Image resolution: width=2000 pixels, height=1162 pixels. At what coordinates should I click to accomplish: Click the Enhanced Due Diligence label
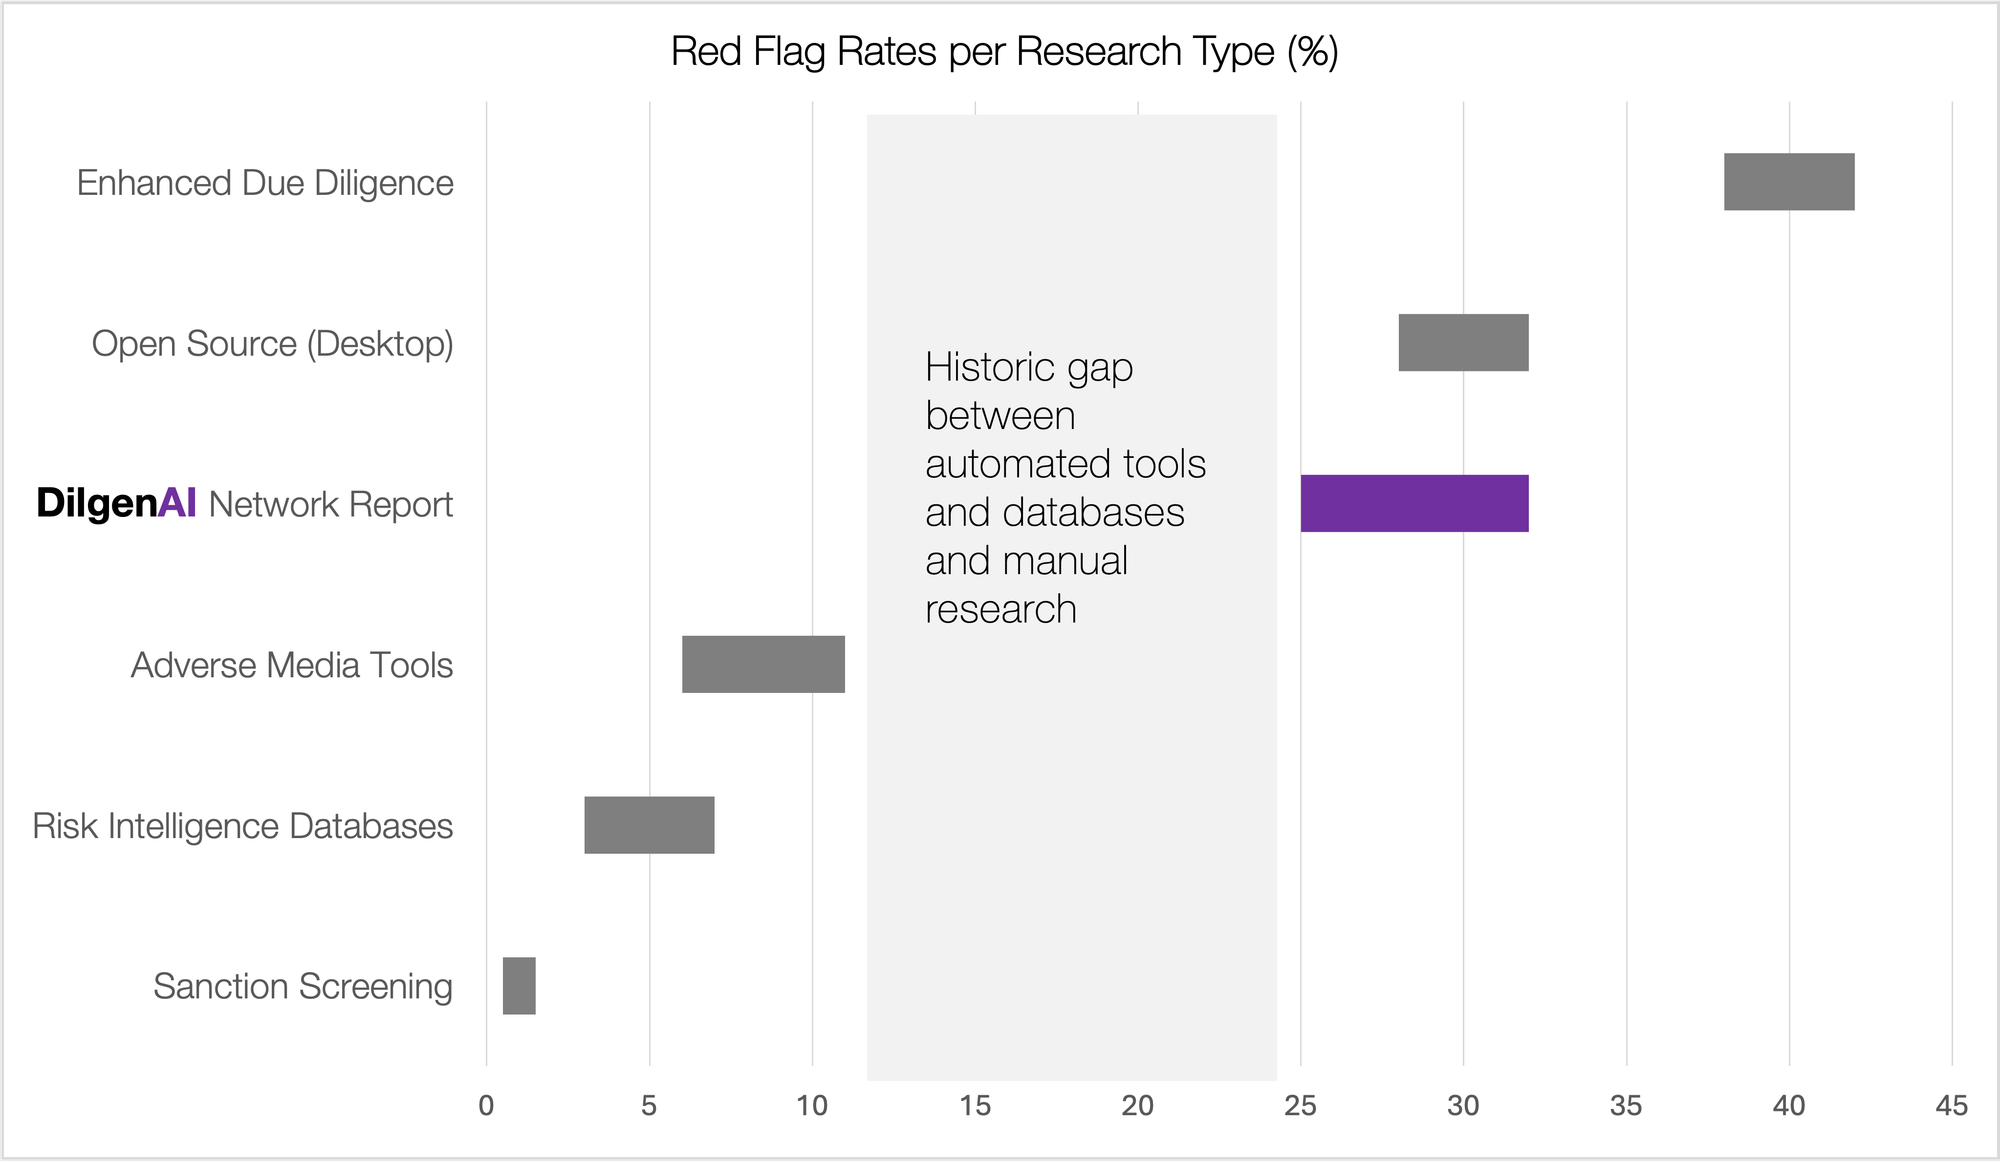(265, 183)
